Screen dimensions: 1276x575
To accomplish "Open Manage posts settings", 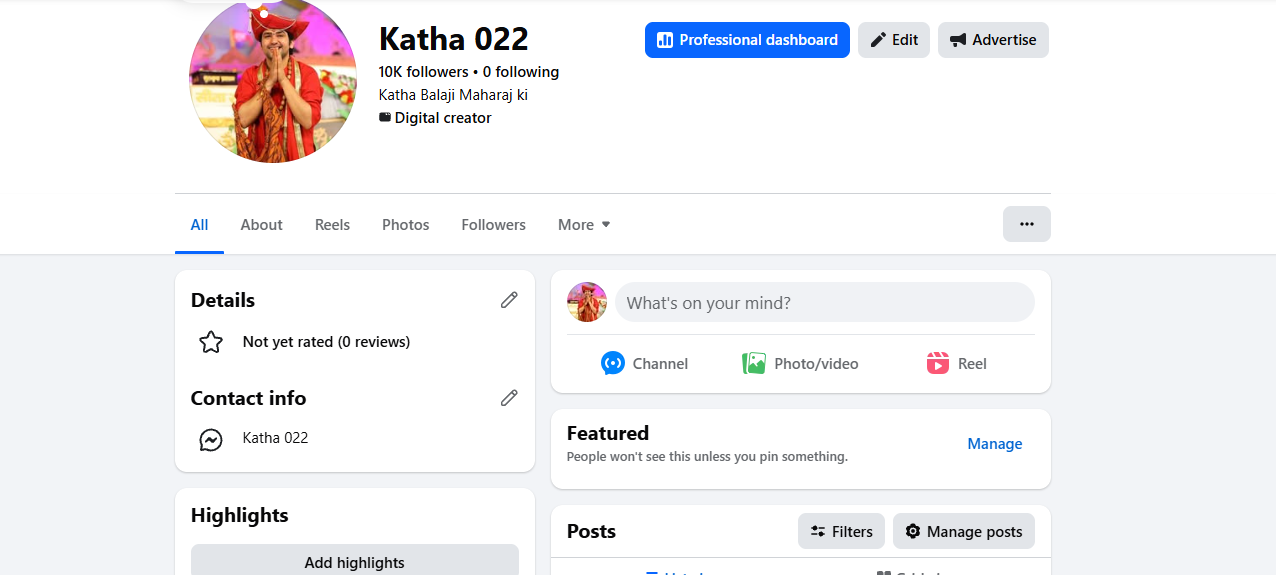I will click(964, 531).
